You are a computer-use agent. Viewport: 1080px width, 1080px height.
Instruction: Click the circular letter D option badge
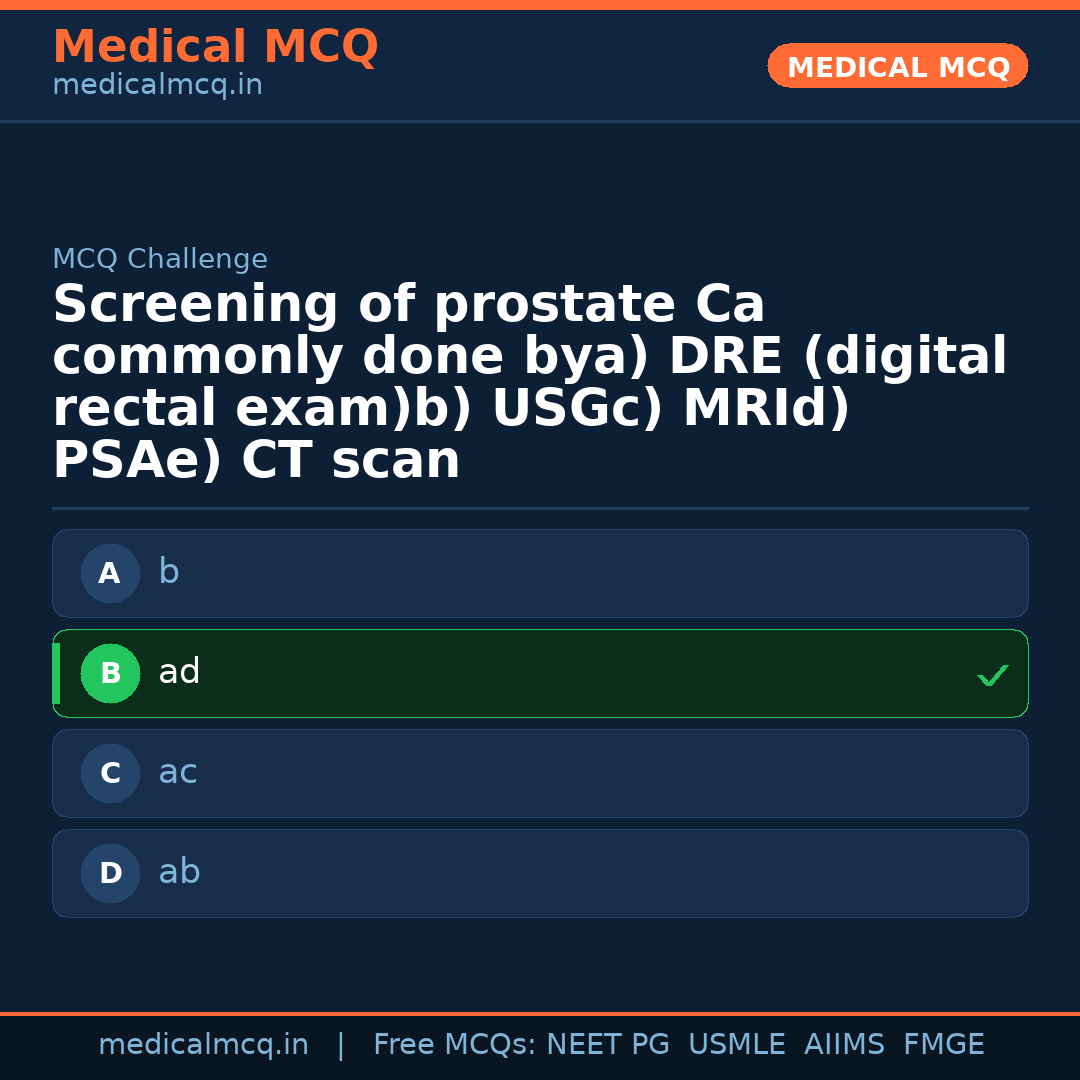(110, 874)
